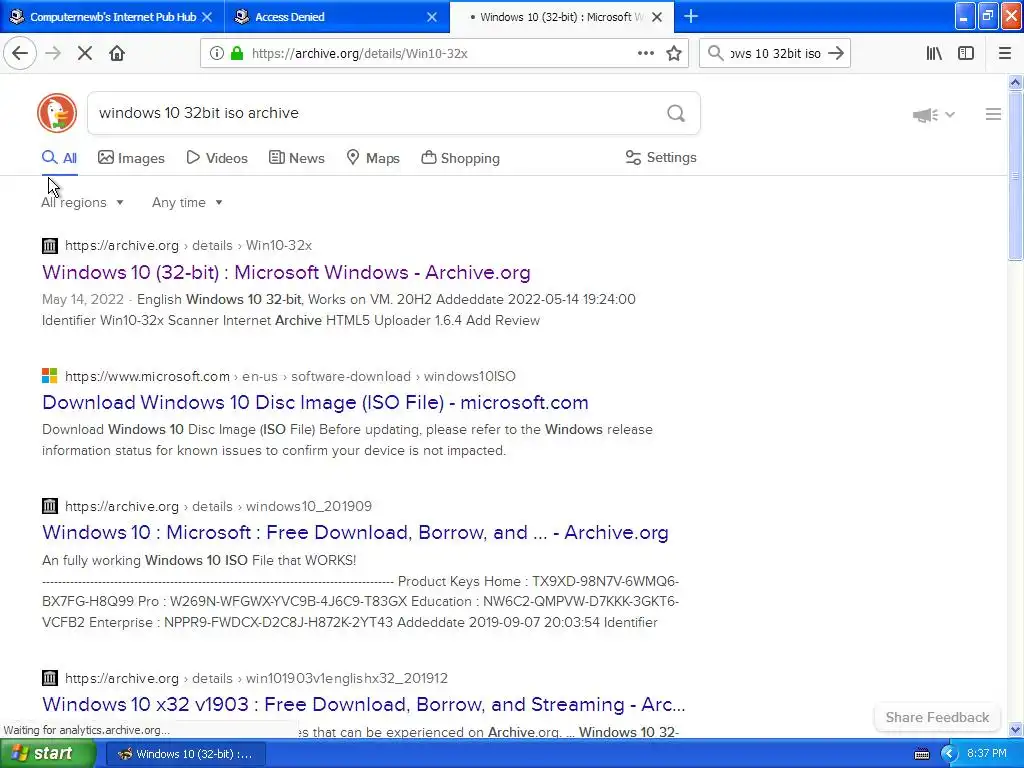This screenshot has width=1024, height=768.
Task: Close the Computernewb's Internet Pub Hub tab
Action: pos(207,17)
